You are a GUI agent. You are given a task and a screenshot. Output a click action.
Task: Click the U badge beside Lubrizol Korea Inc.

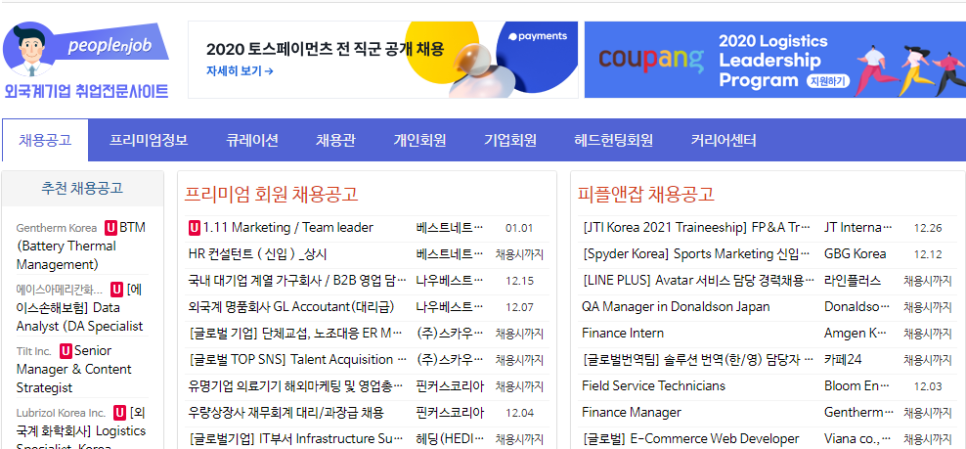120,413
